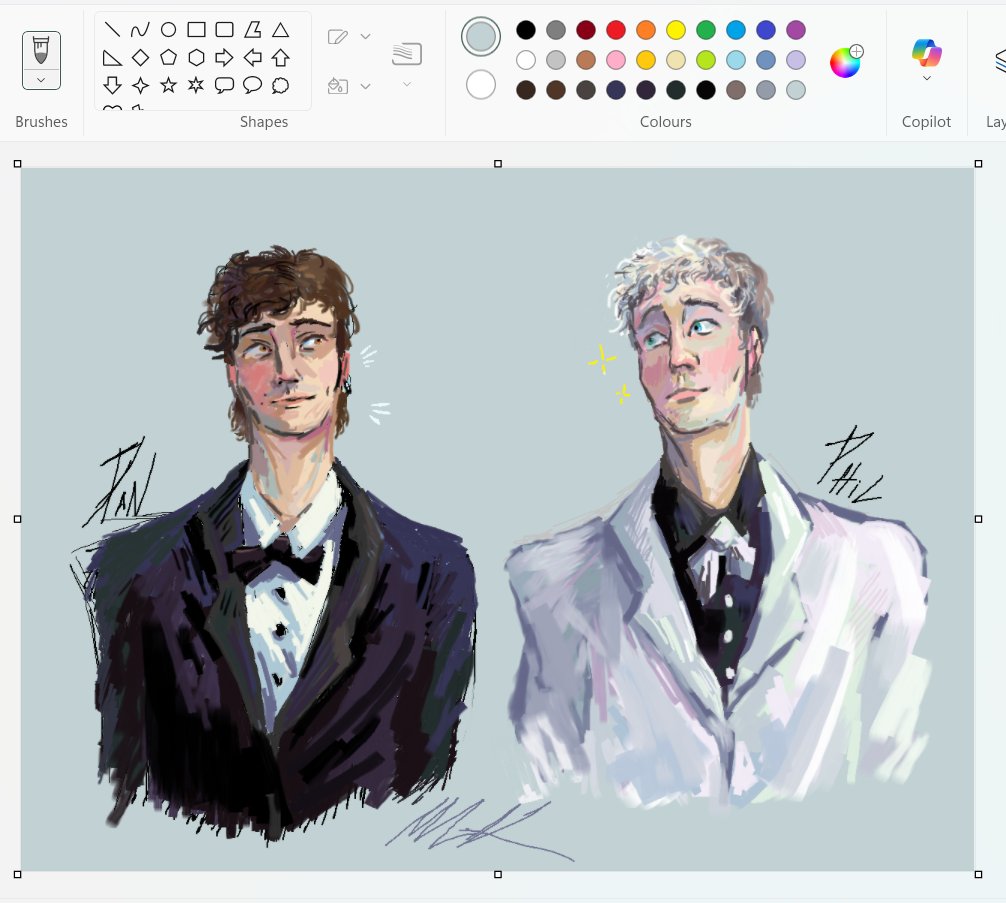Pick the gold colour swatch

click(646, 60)
